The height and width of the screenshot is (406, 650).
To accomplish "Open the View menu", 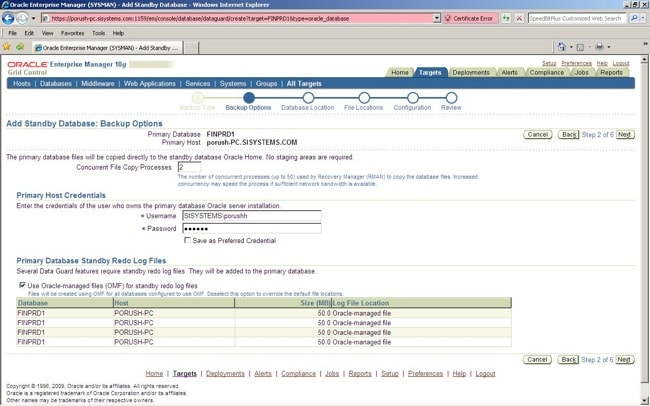I will coord(47,33).
